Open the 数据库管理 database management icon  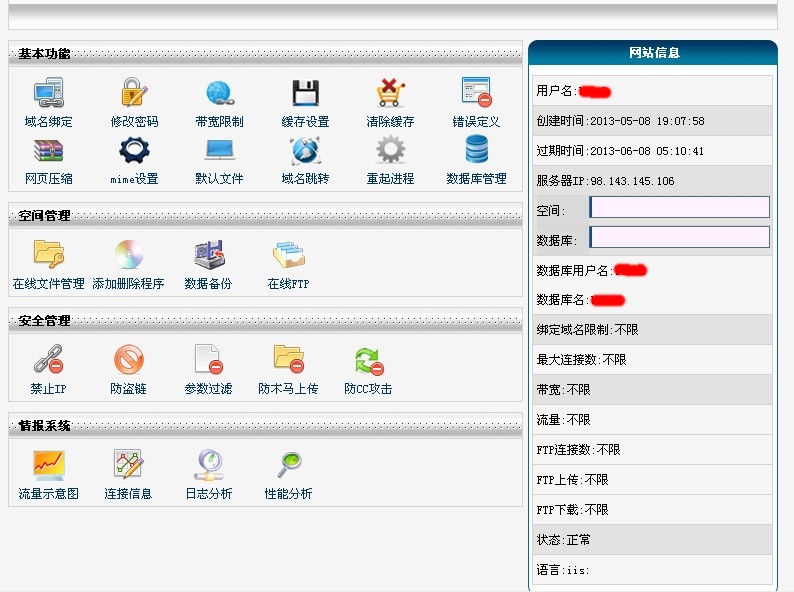(476, 151)
